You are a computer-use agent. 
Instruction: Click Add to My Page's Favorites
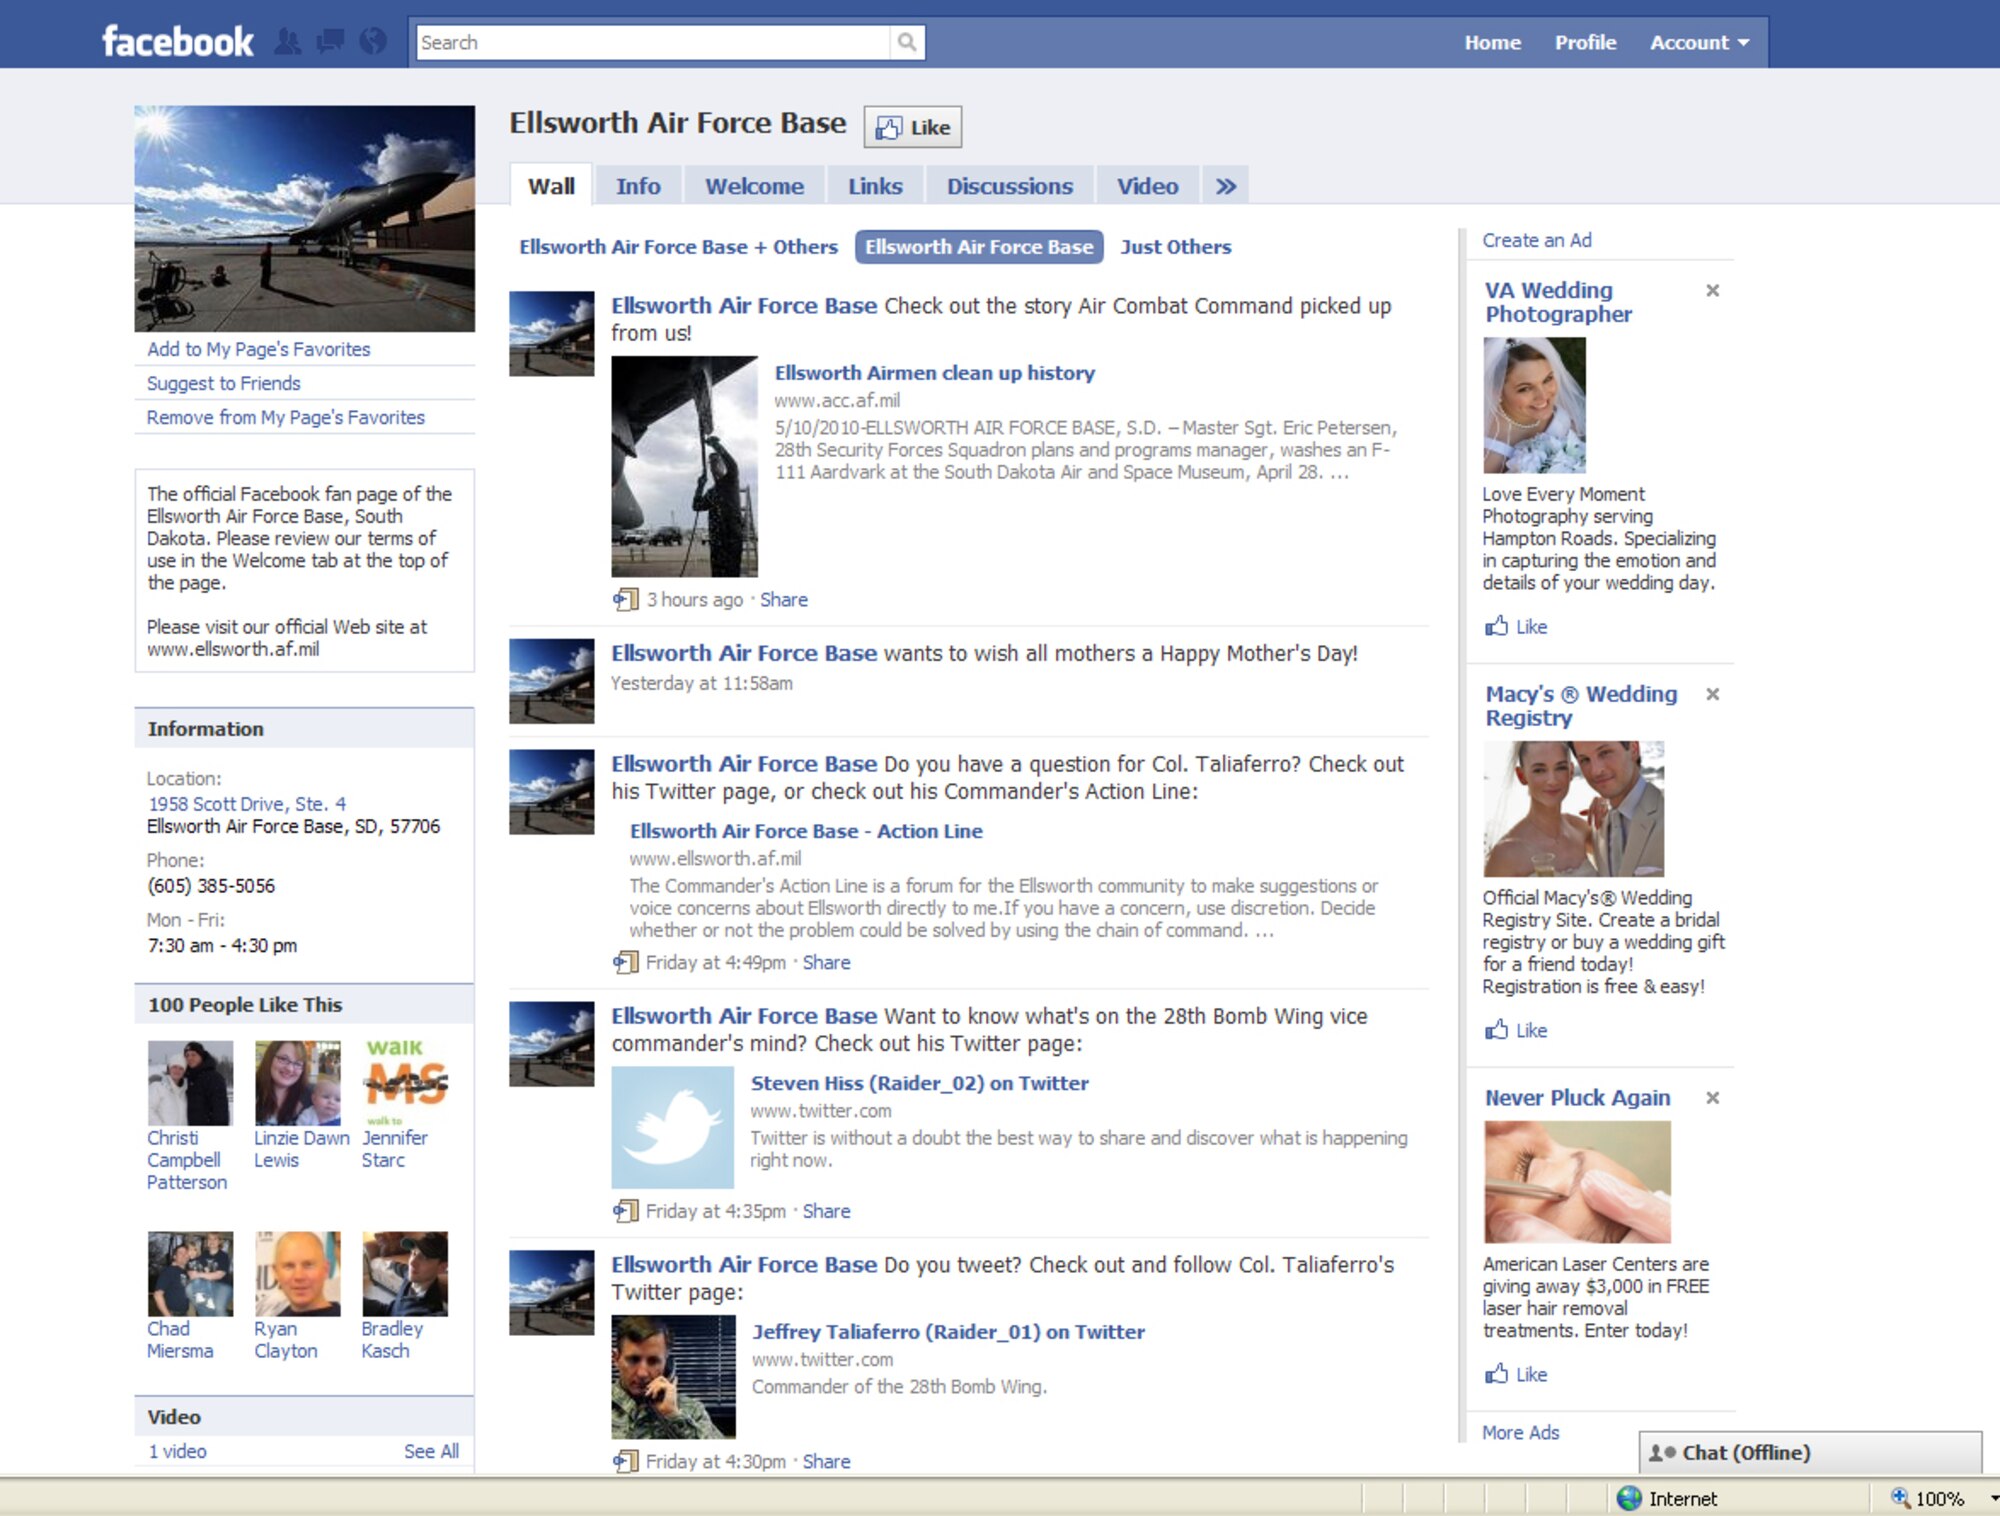click(258, 349)
